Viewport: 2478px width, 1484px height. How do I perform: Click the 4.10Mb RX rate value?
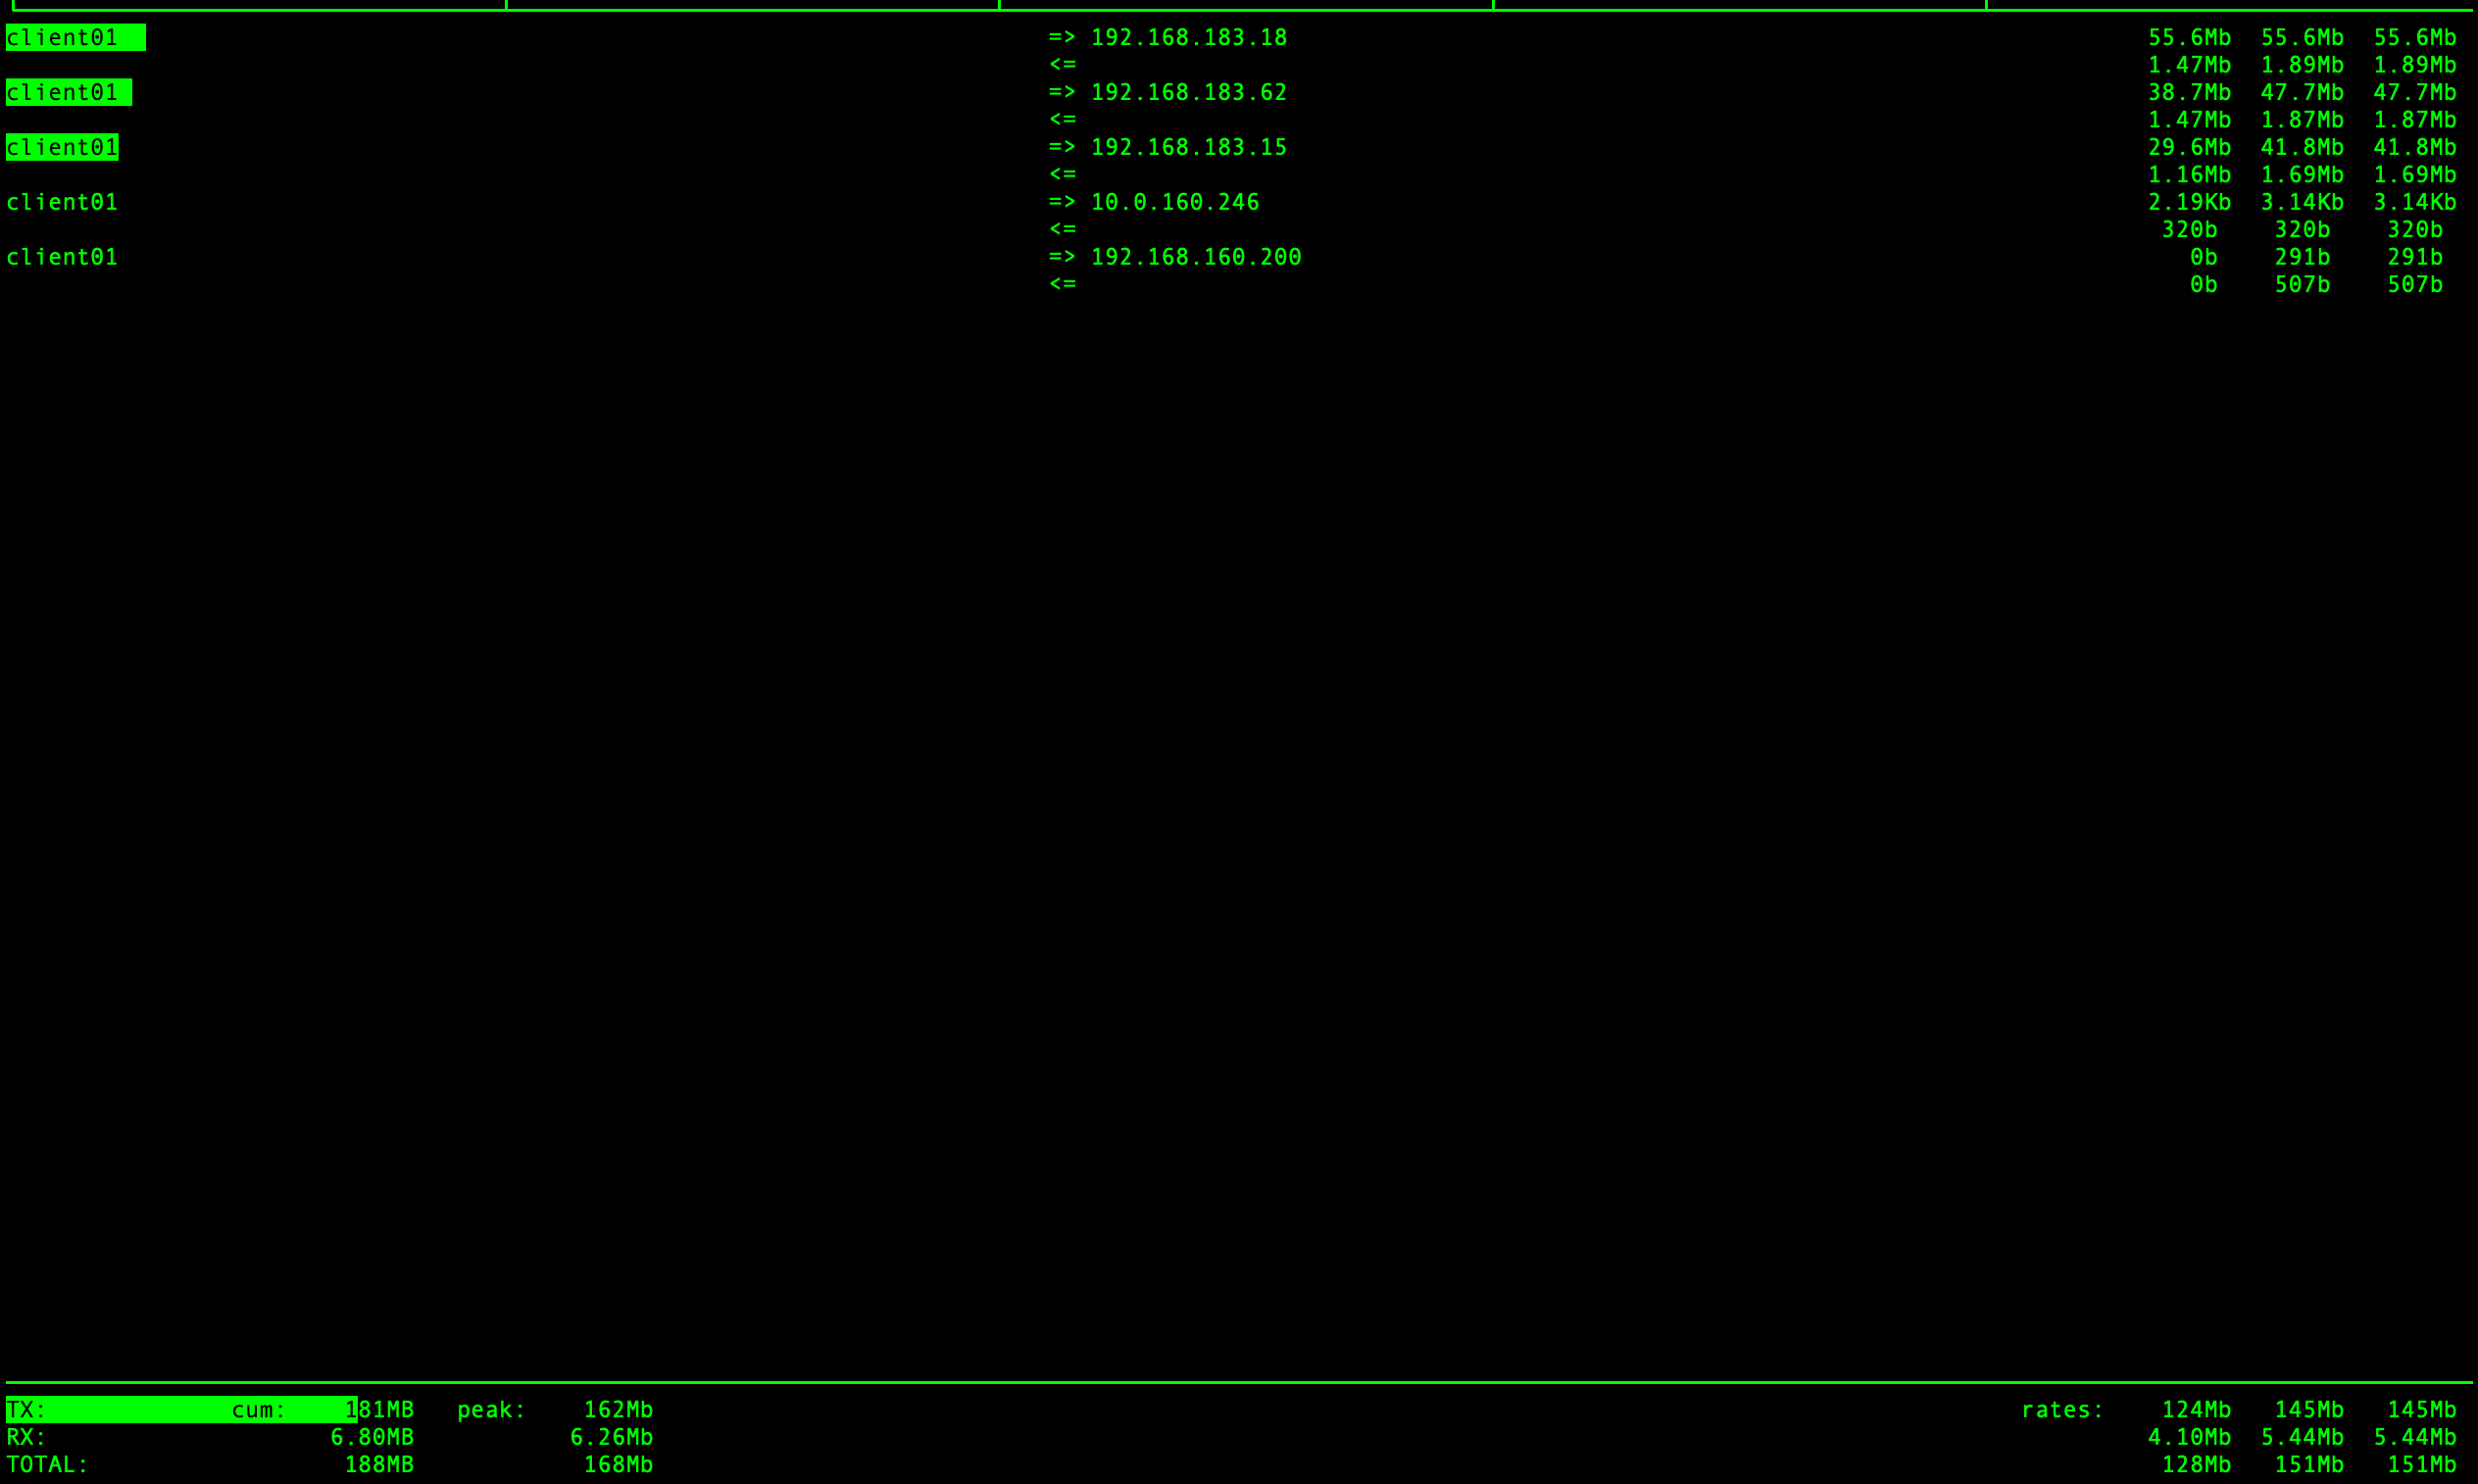[x=2189, y=1437]
